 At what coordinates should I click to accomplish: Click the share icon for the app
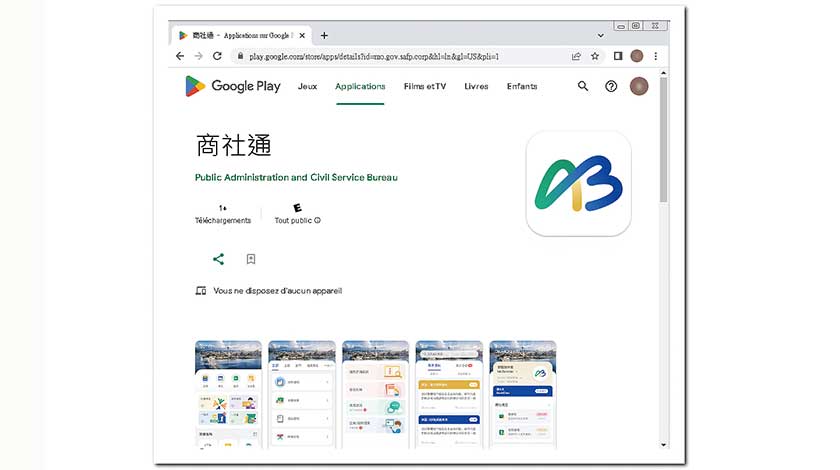coord(218,259)
